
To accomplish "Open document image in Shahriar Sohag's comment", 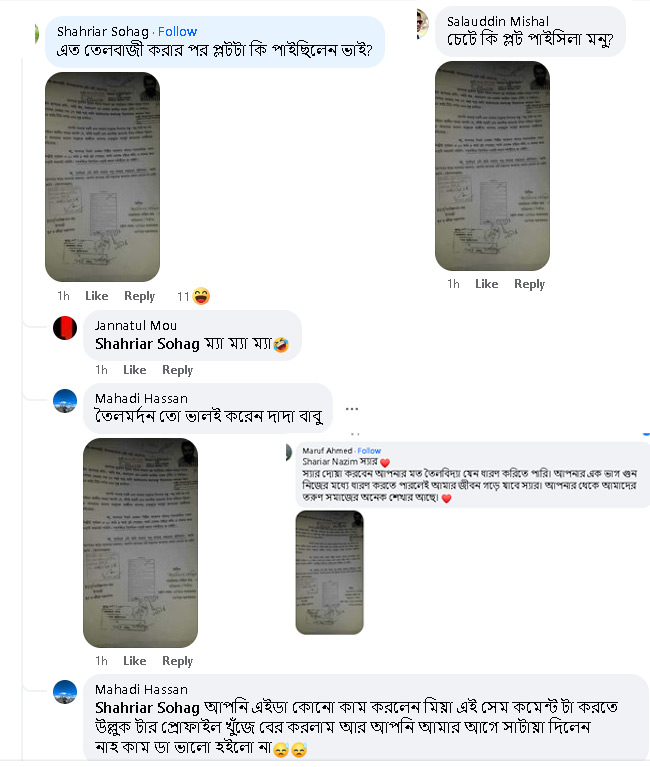I will (102, 177).
